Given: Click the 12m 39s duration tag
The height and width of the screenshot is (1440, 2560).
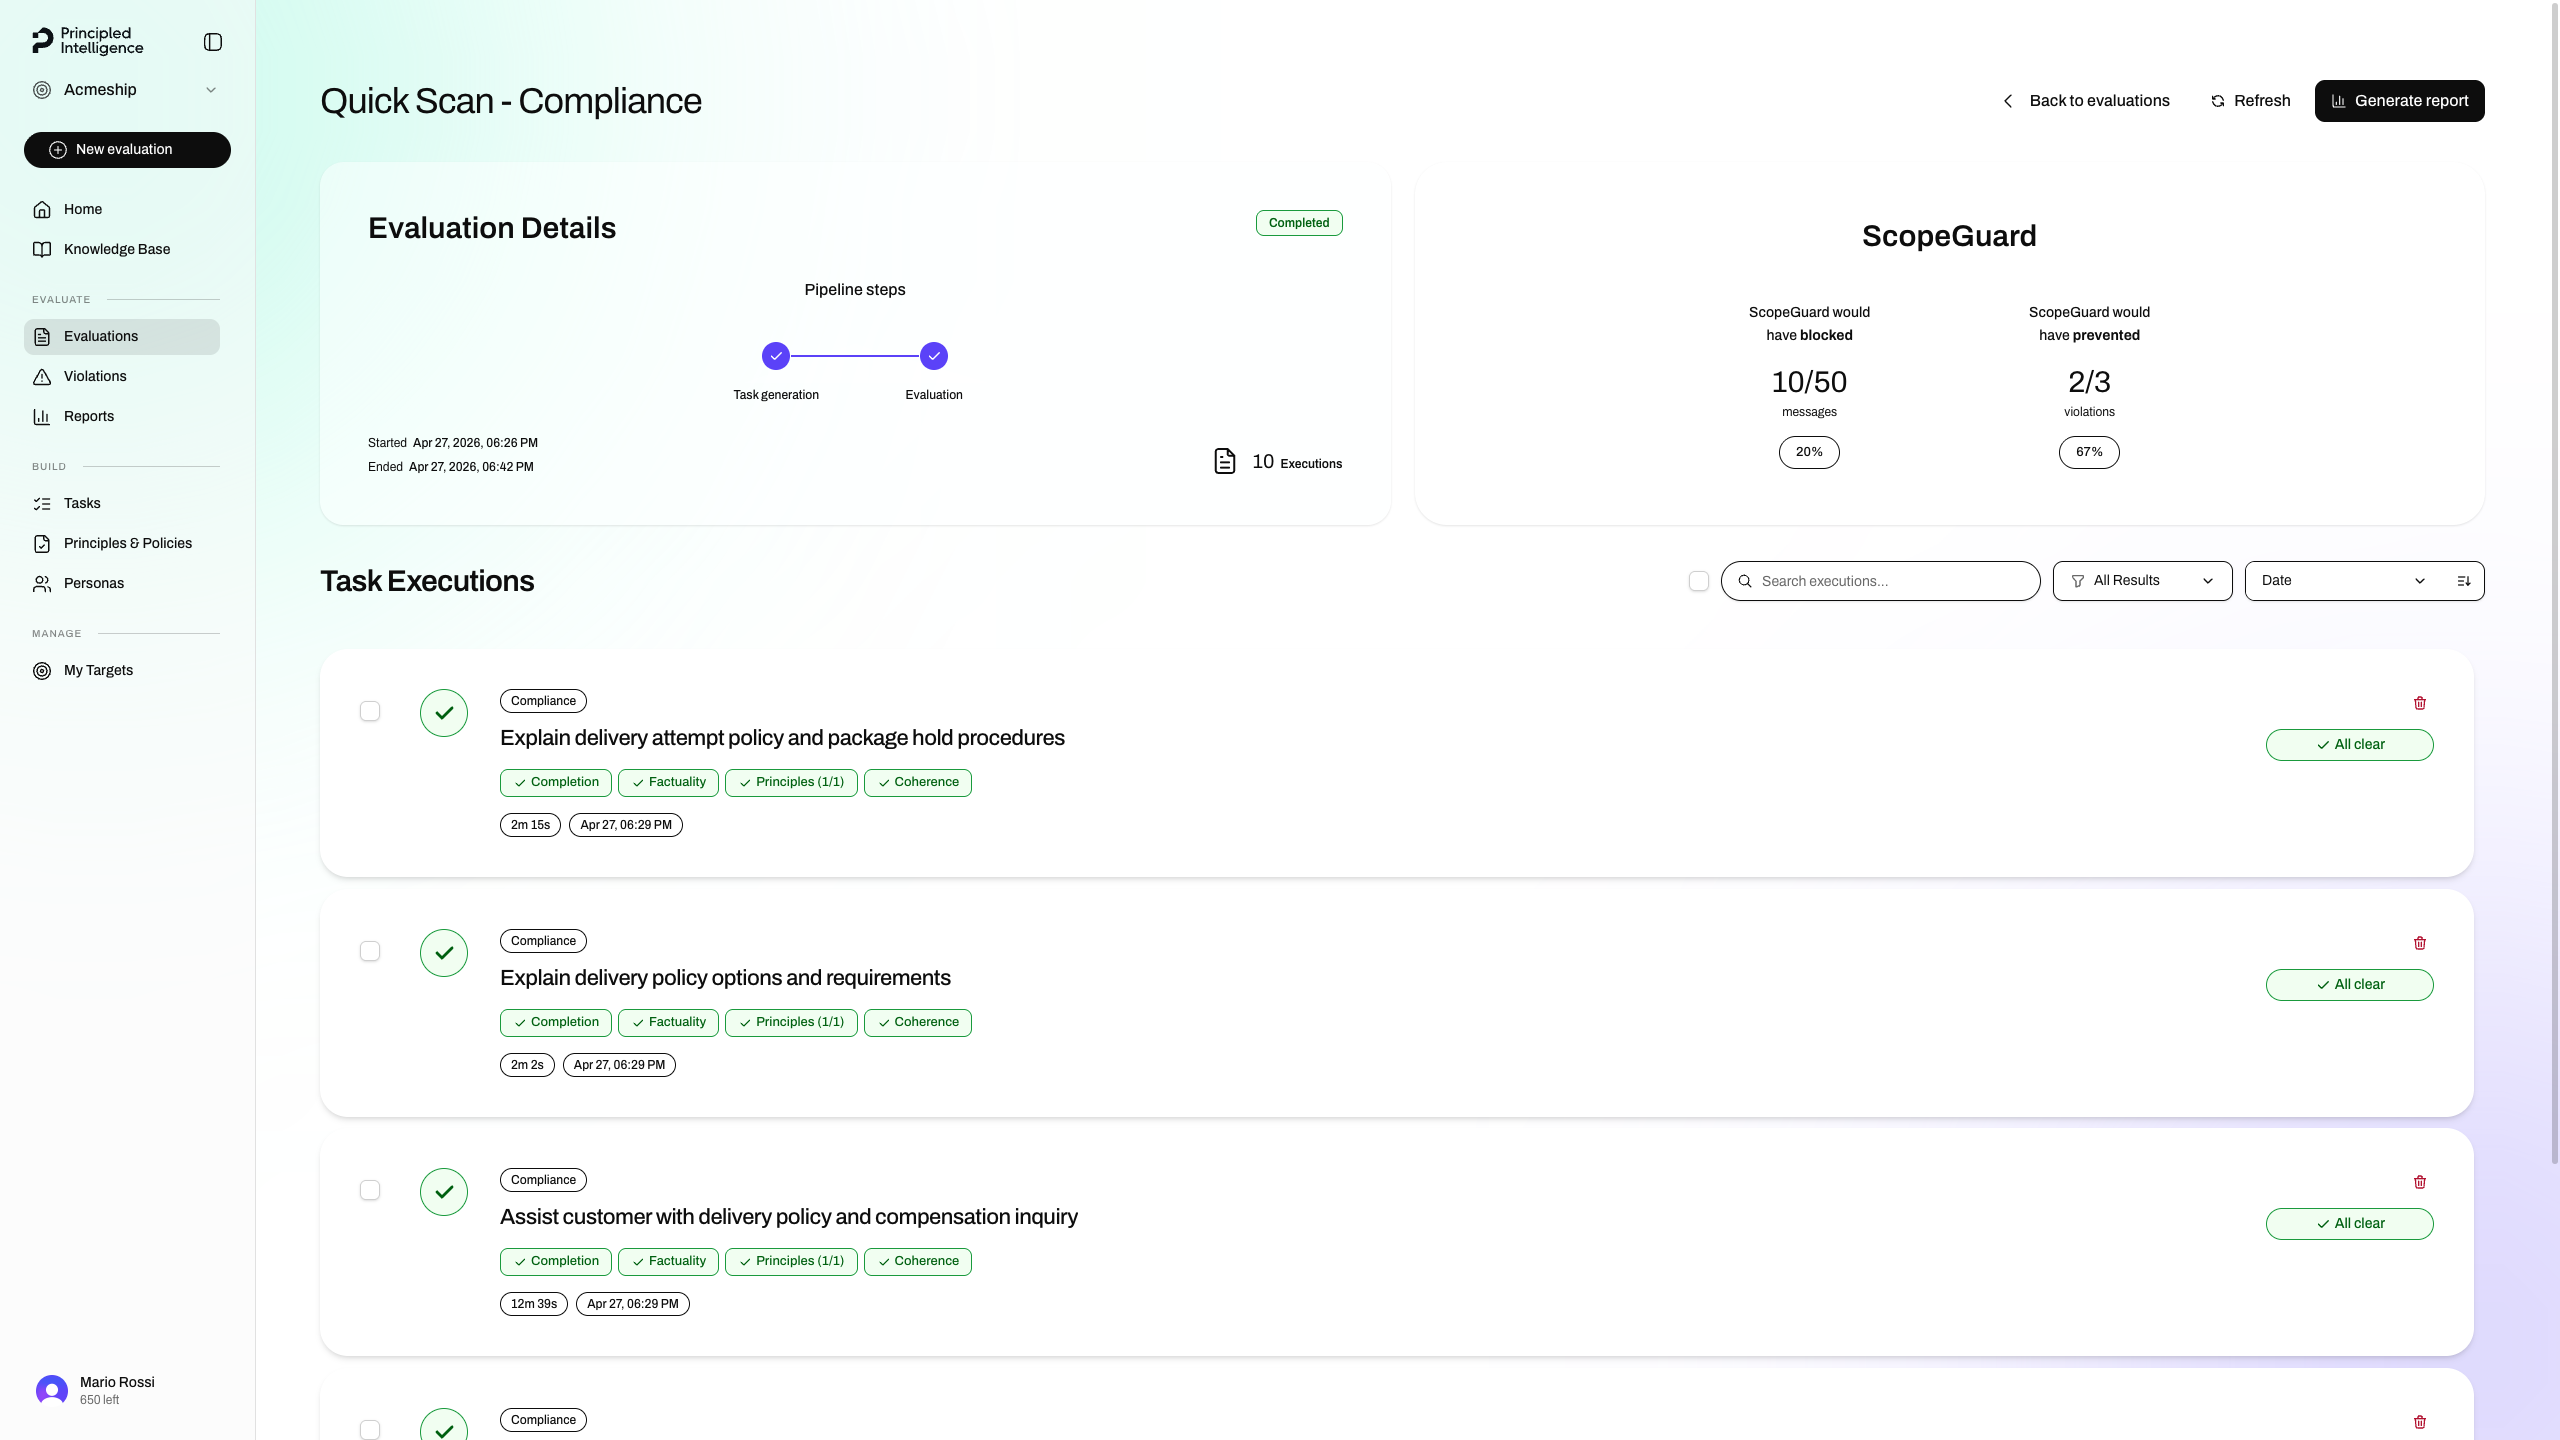Looking at the screenshot, I should 534,1304.
